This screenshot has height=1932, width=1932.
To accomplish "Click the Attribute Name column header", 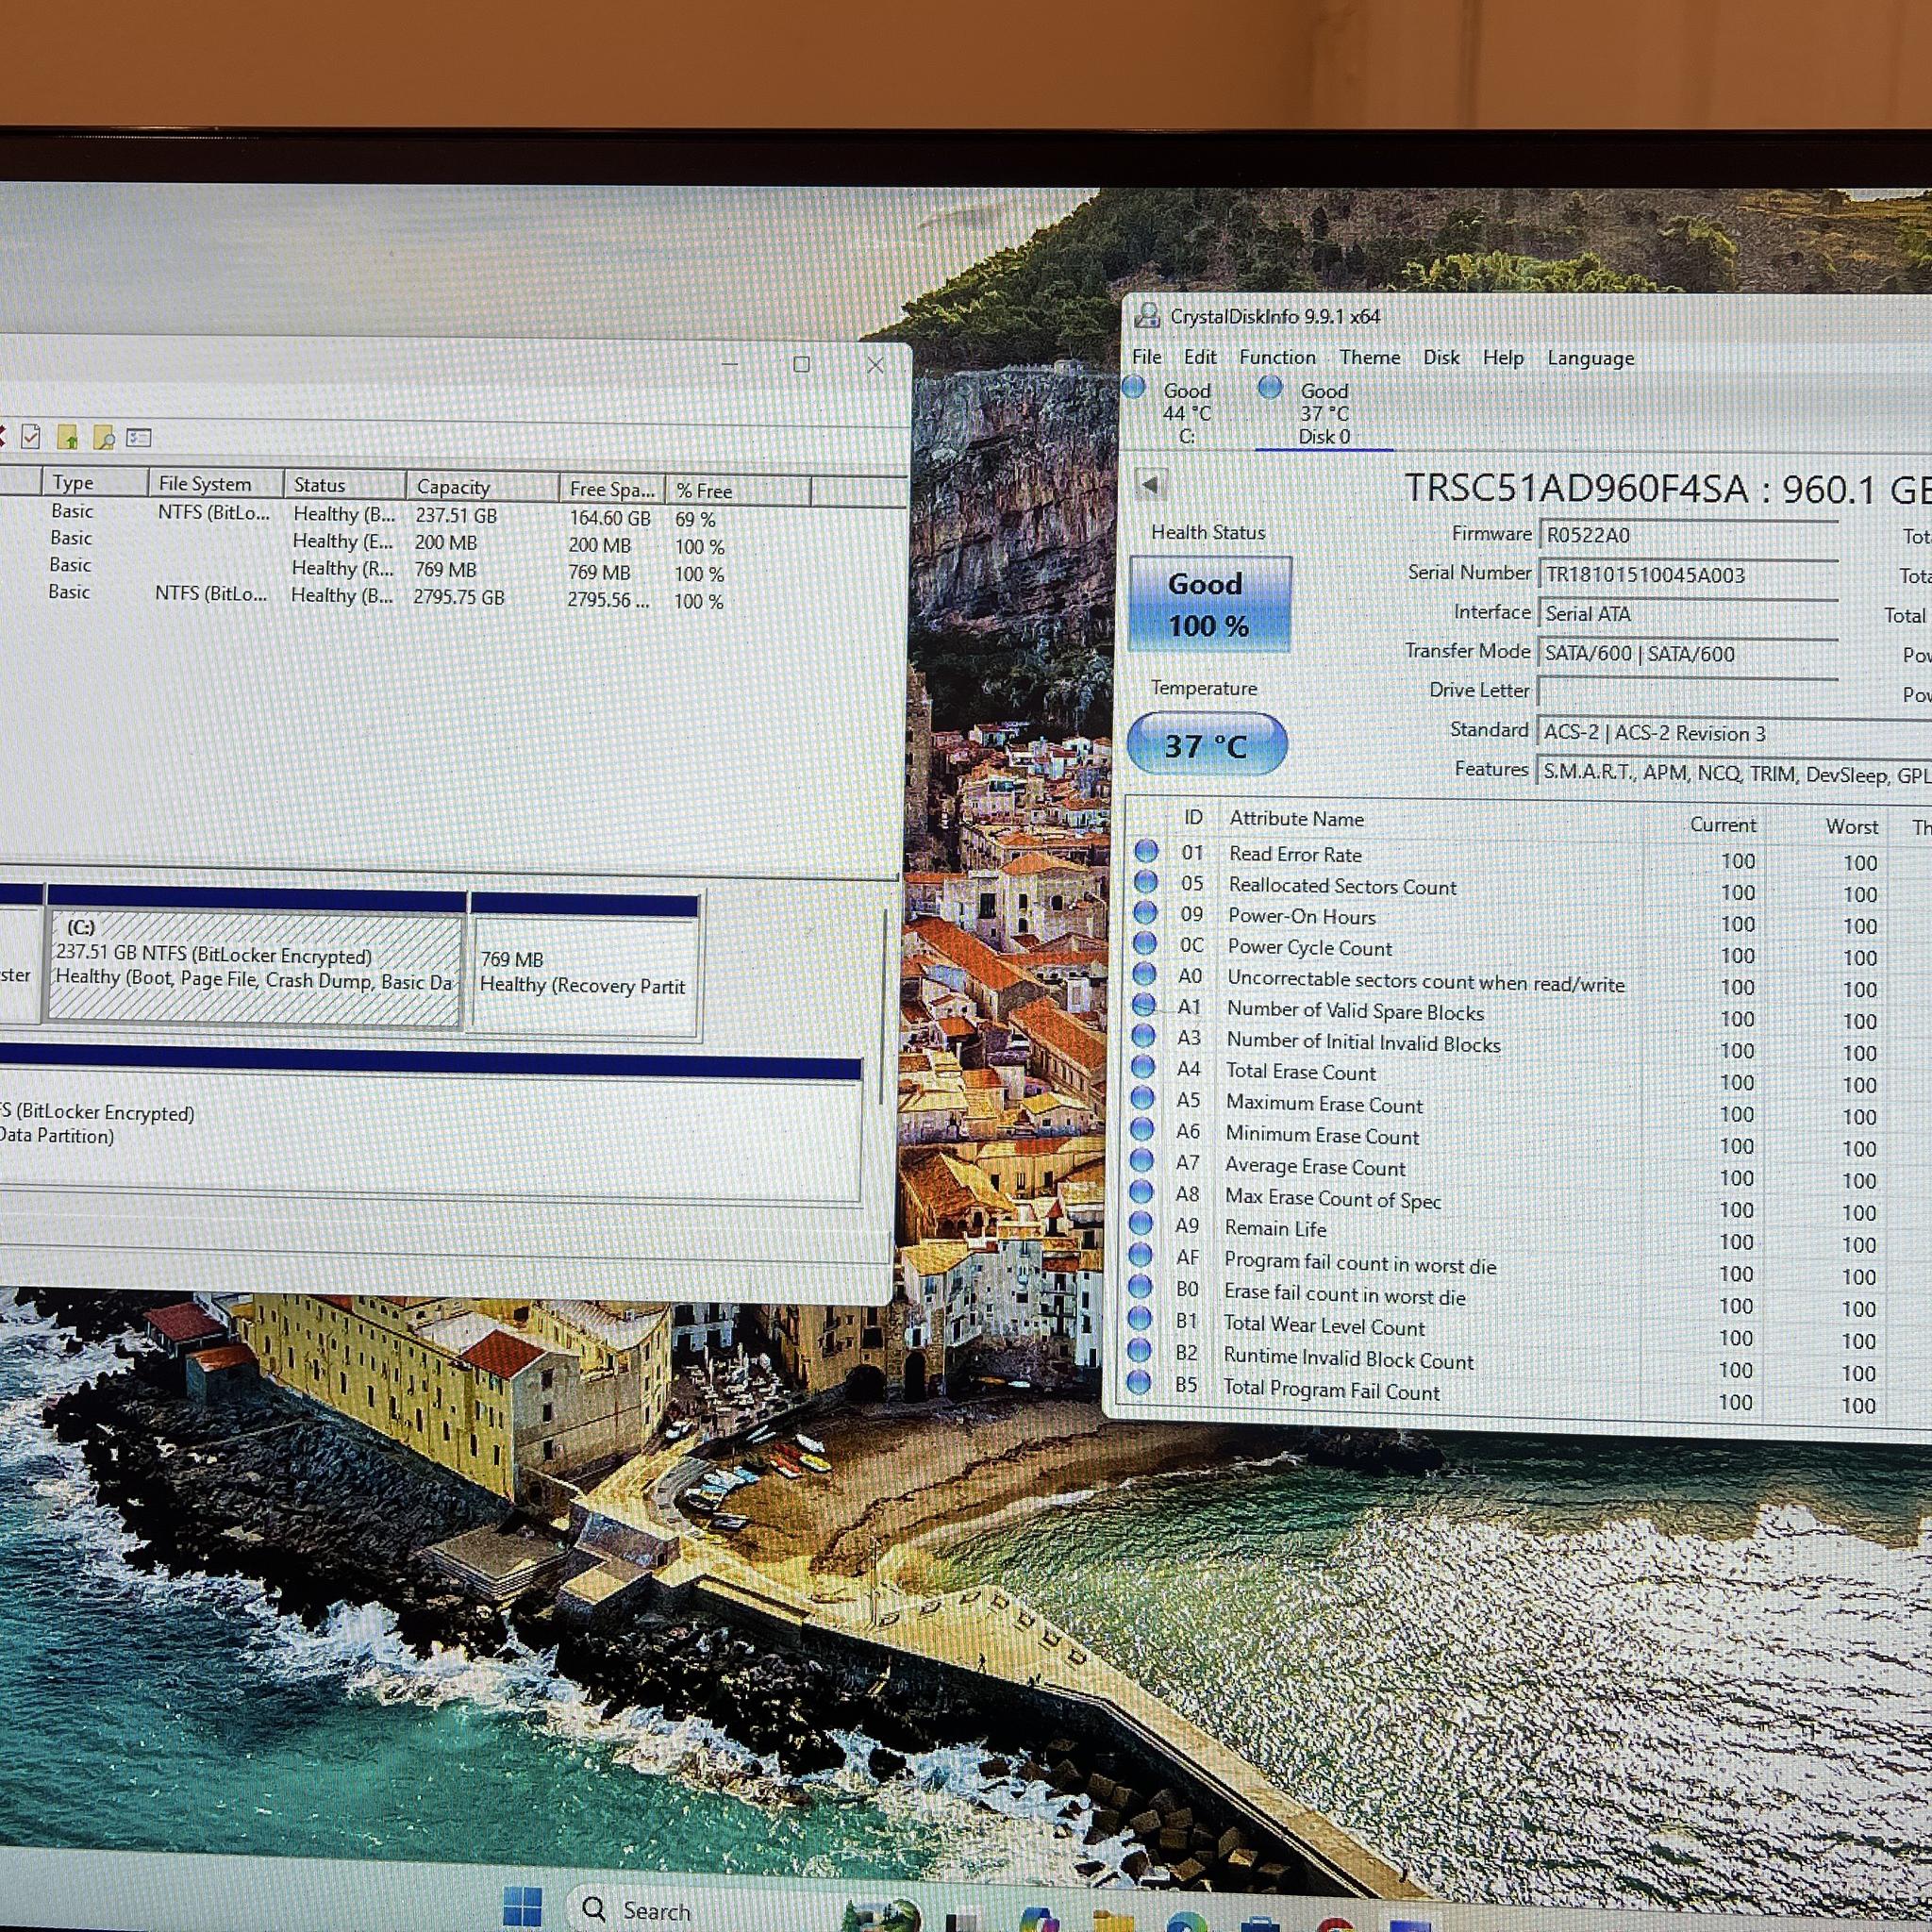I will click(x=1297, y=819).
